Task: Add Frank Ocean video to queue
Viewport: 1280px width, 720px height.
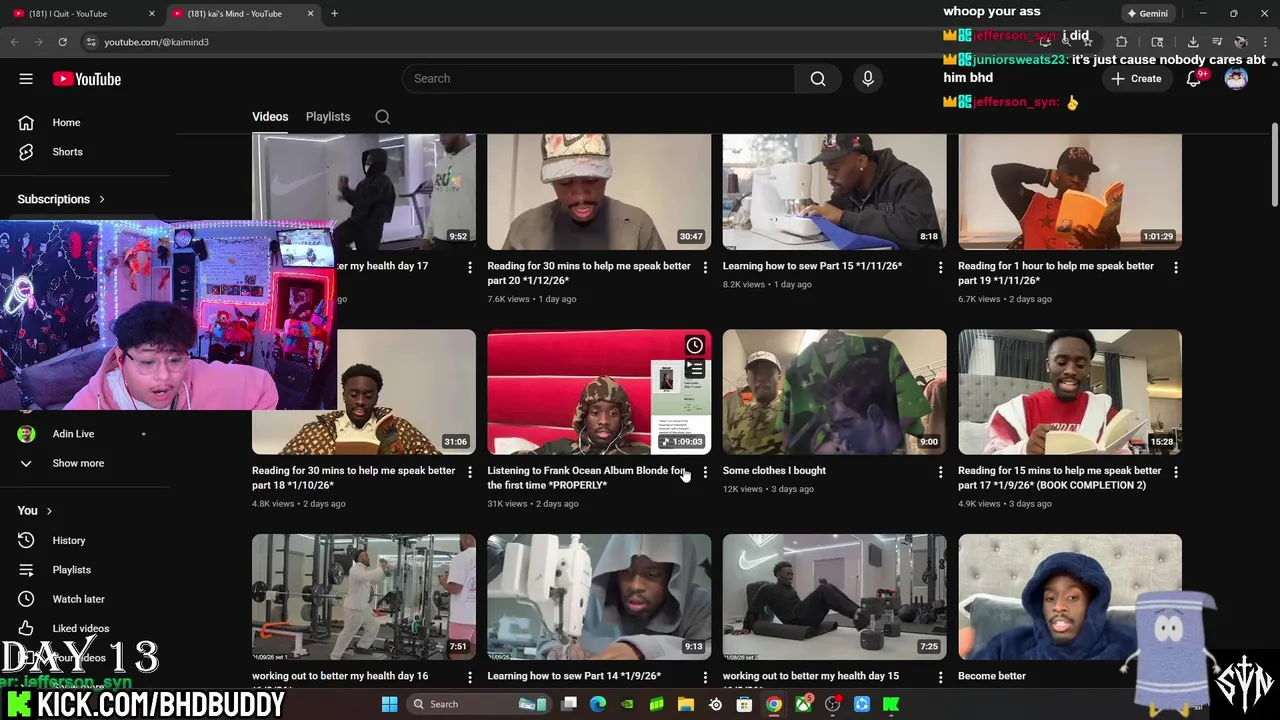Action: (695, 370)
